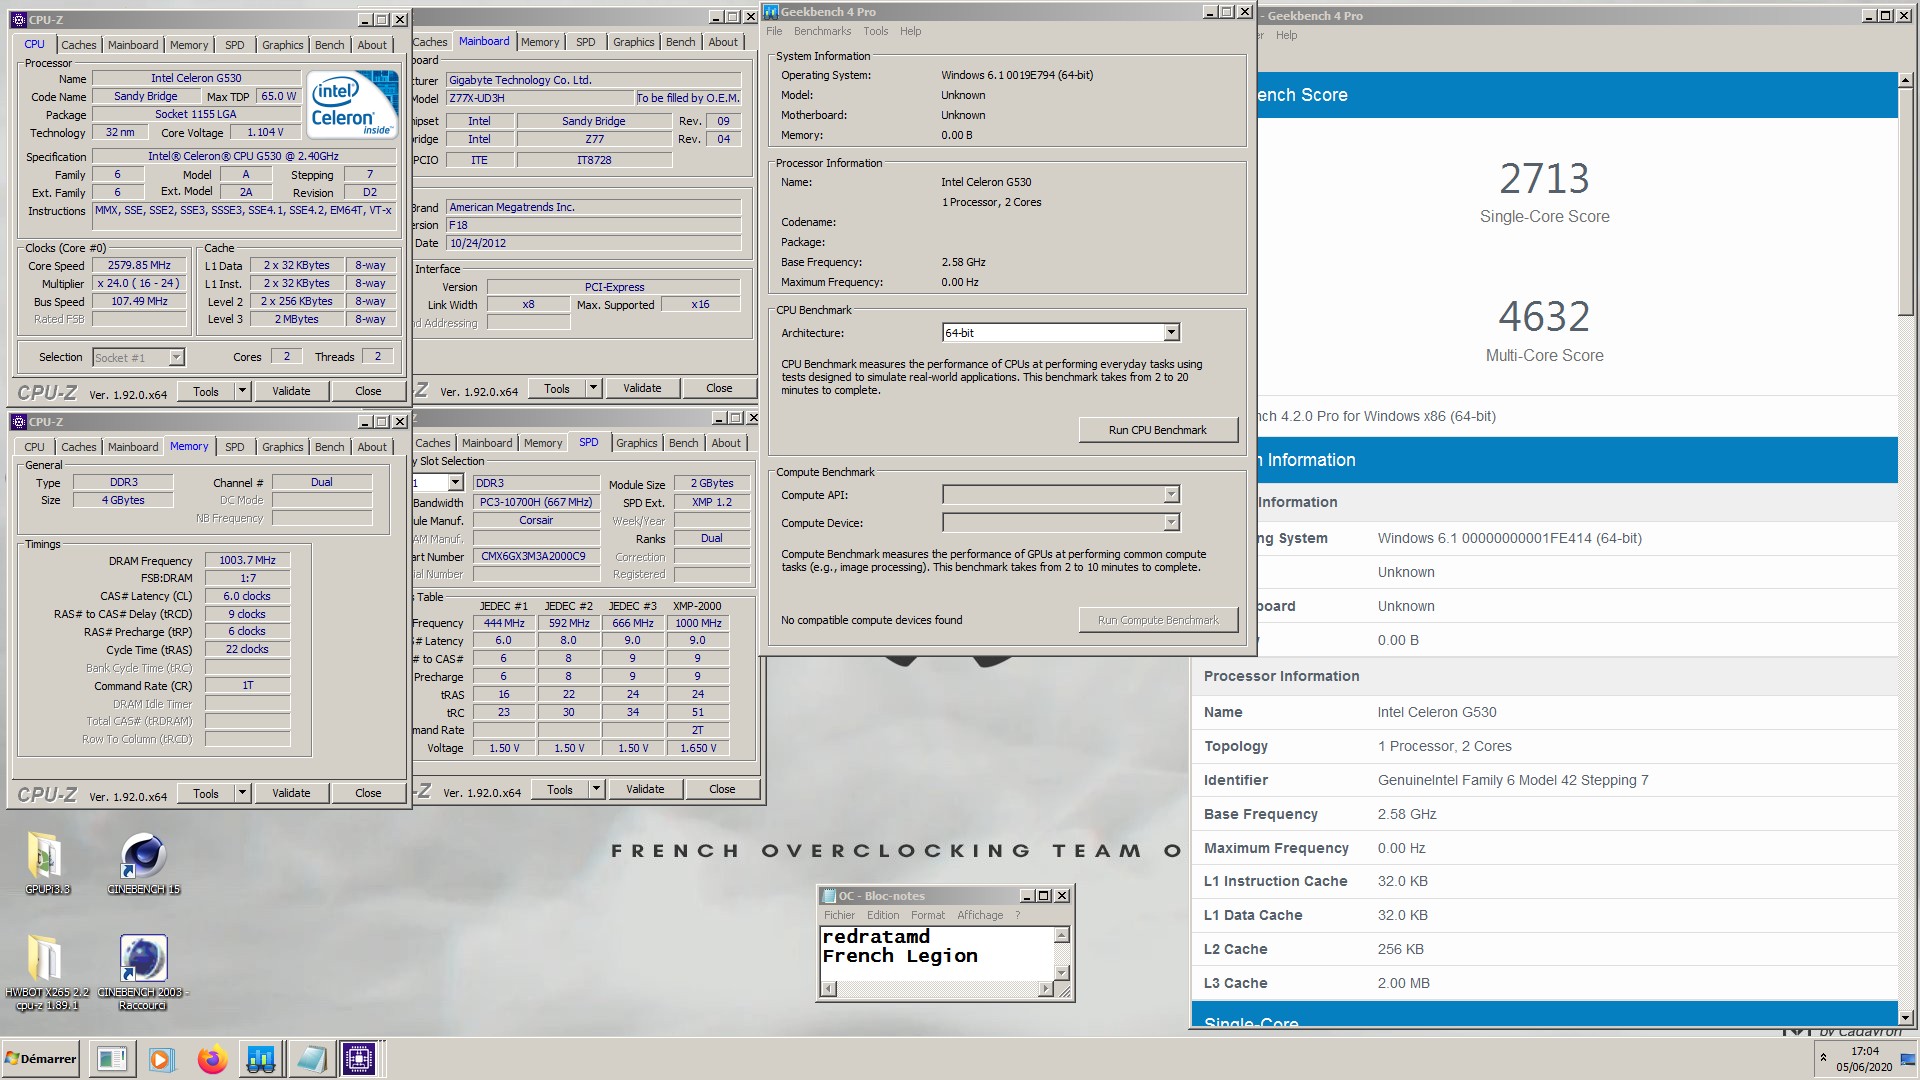Click the taskbar desktop toolbar icon
This screenshot has height=1080, width=1920.
coord(112,1059)
